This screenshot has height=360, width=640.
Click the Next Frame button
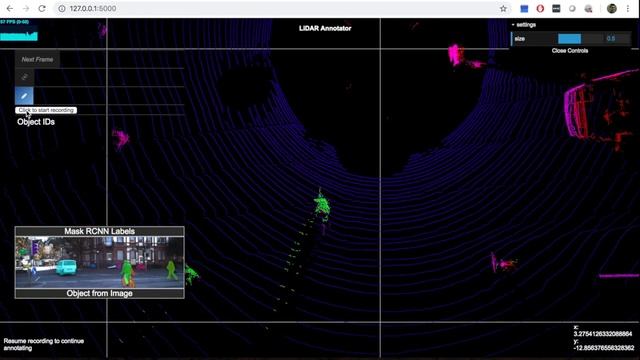point(37,60)
